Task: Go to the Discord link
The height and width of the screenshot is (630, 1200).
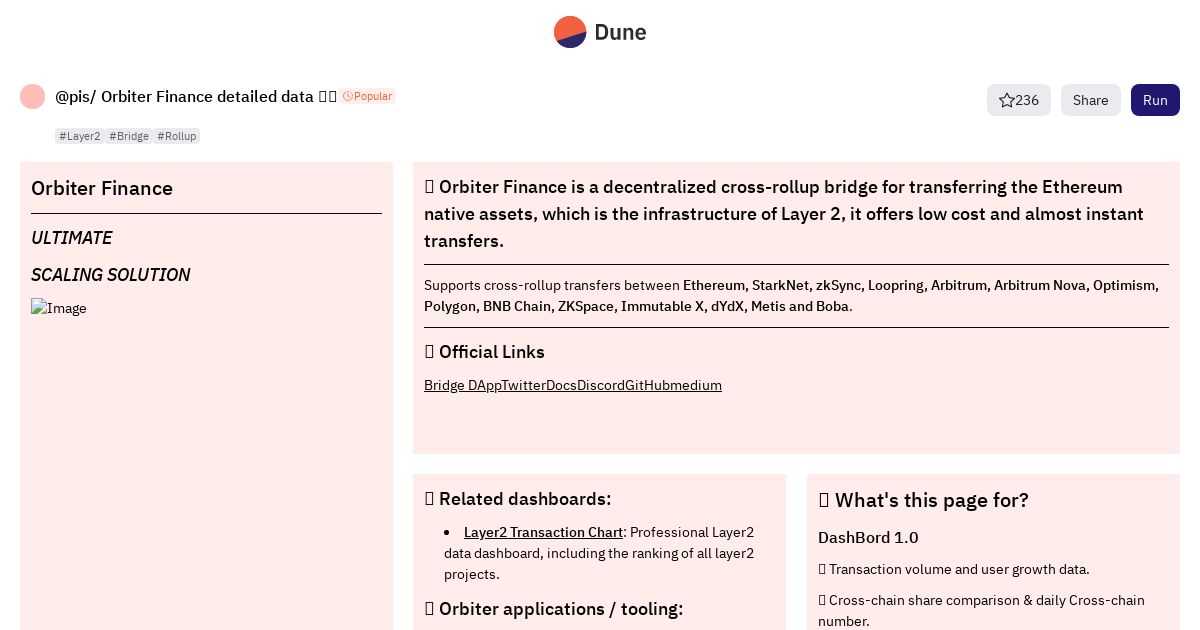Action: (x=600, y=385)
